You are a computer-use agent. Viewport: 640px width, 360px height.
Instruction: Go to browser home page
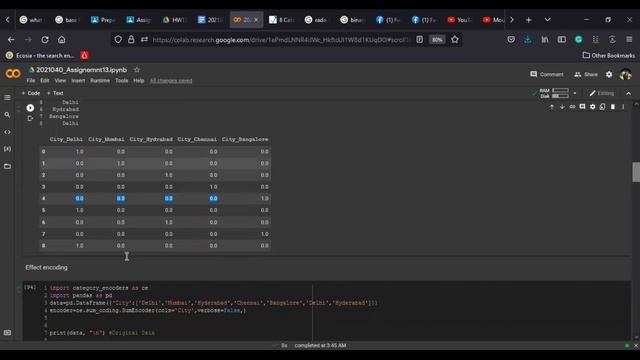point(62,40)
